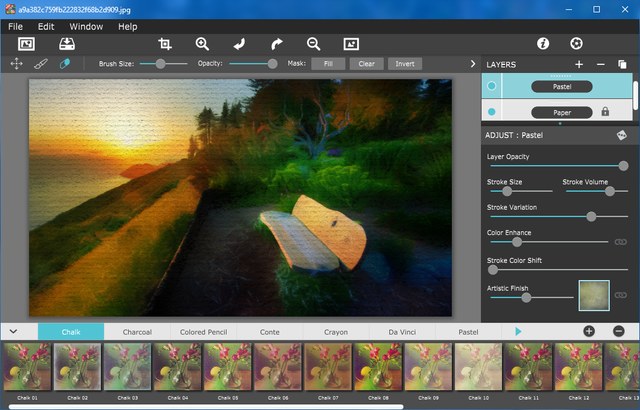This screenshot has width=640, height=410.
Task: Add a new layer with plus icon
Action: 579,64
